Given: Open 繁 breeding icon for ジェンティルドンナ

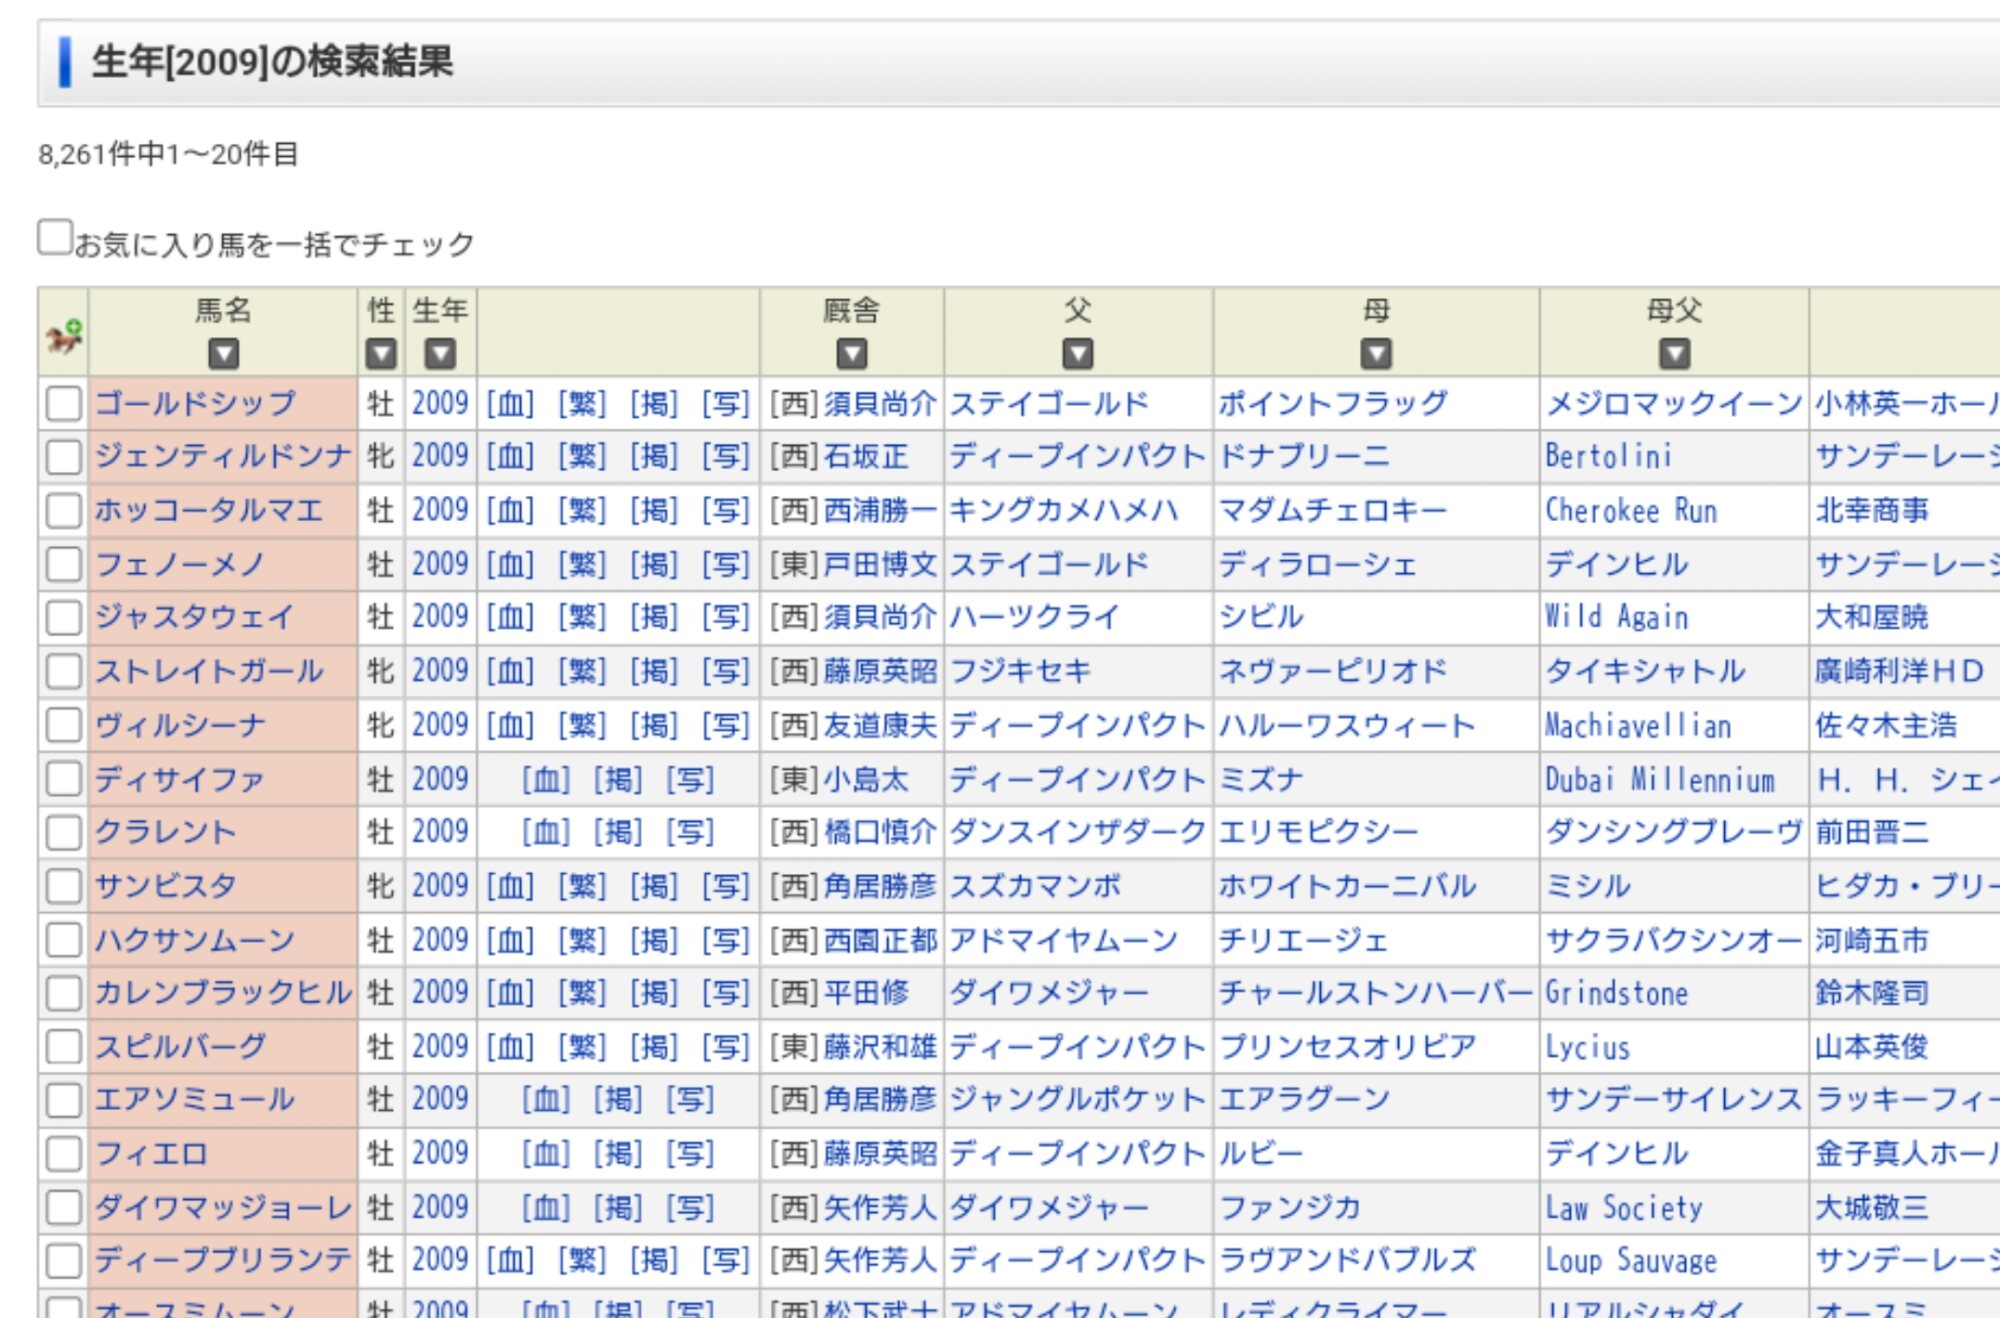Looking at the screenshot, I should (x=582, y=457).
